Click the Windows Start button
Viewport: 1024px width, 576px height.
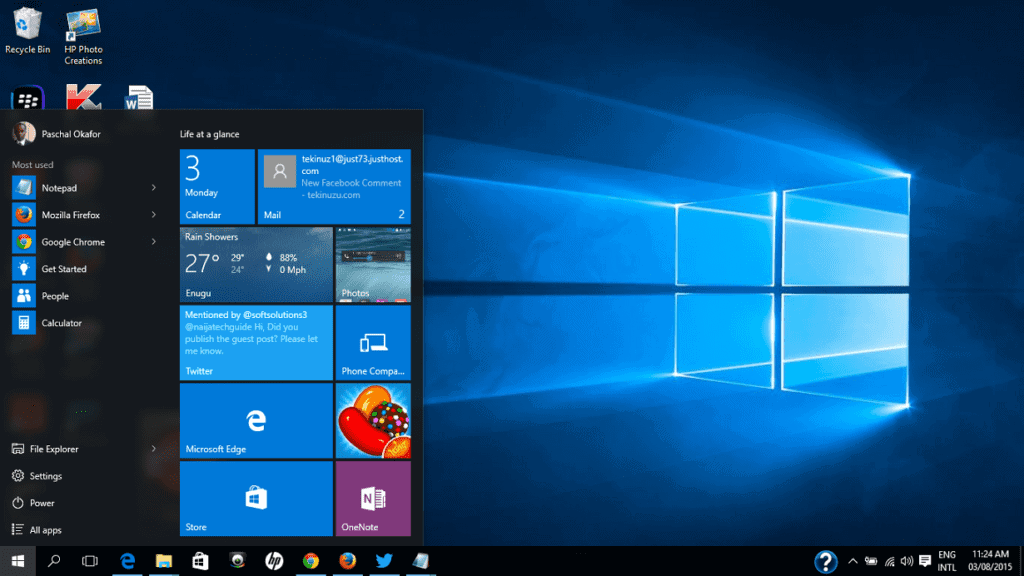[x=18, y=561]
